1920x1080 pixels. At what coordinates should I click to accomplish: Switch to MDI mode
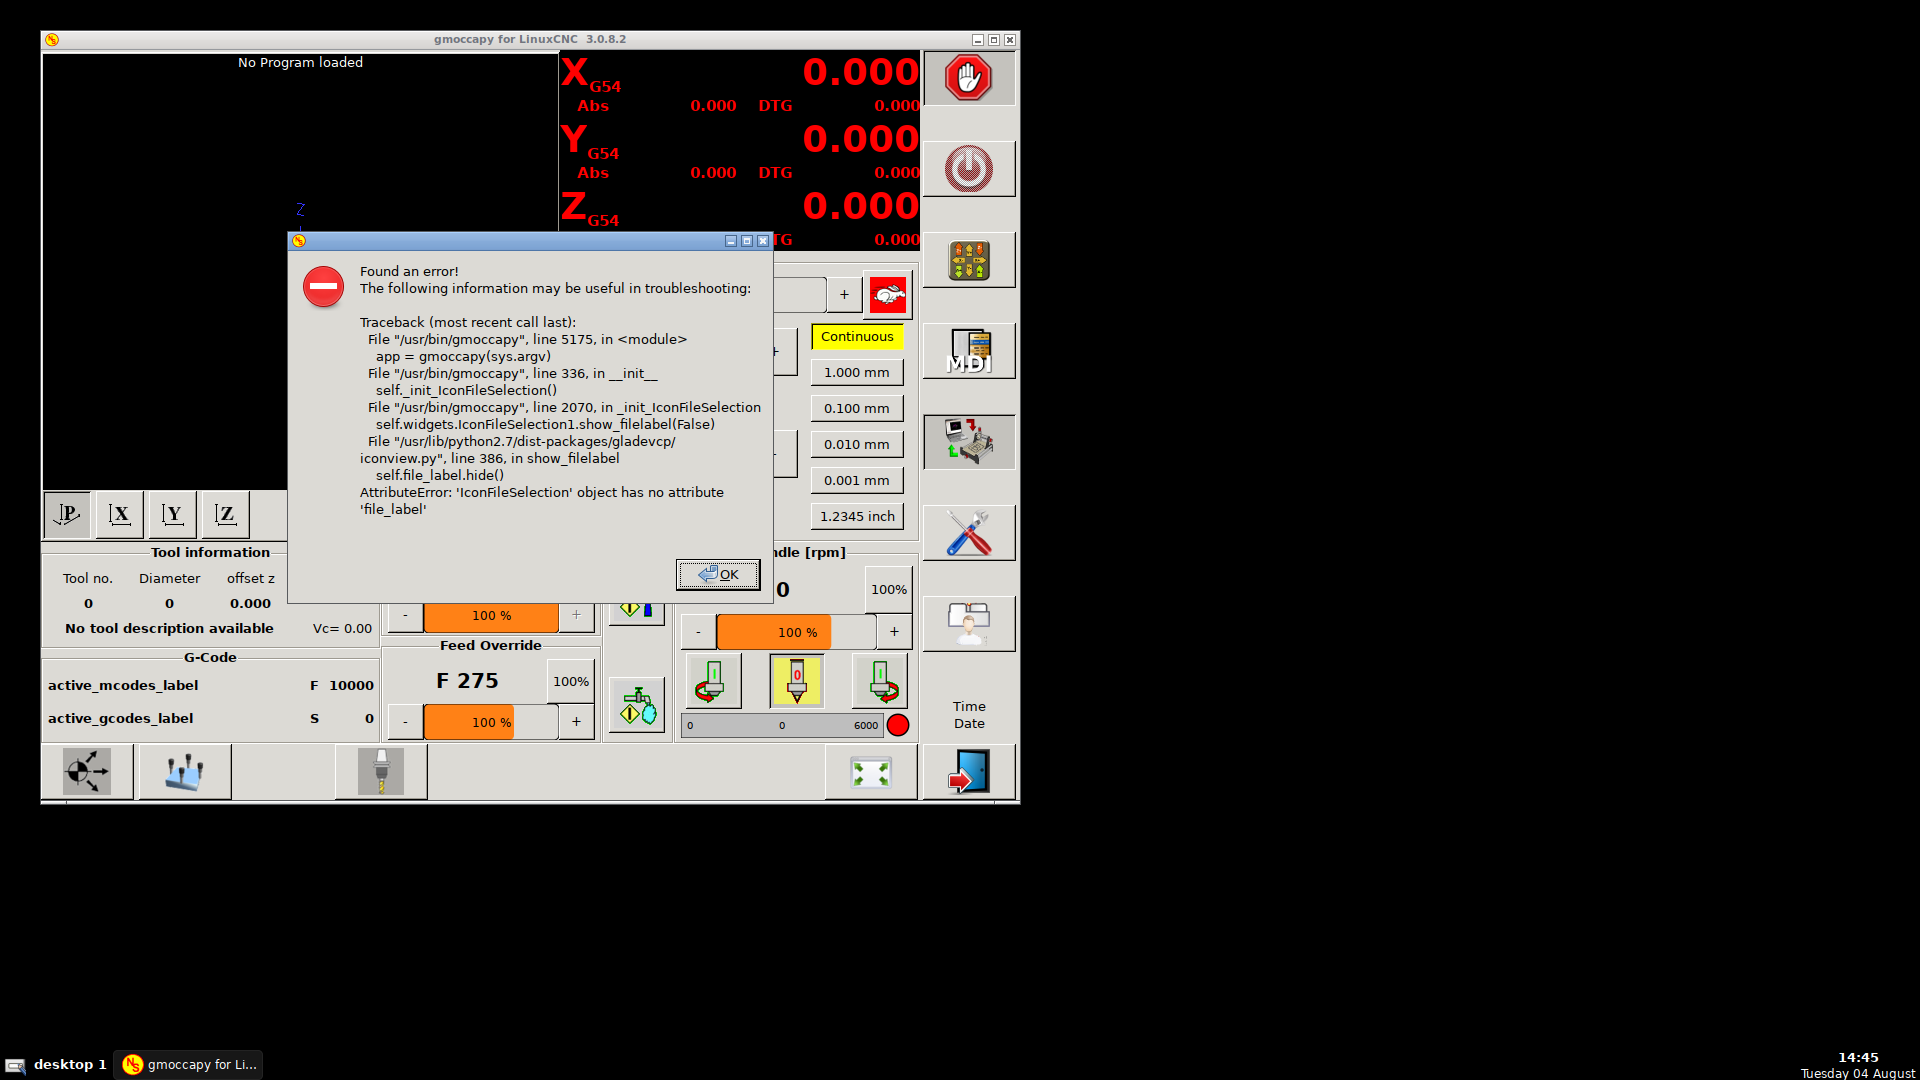click(x=968, y=351)
